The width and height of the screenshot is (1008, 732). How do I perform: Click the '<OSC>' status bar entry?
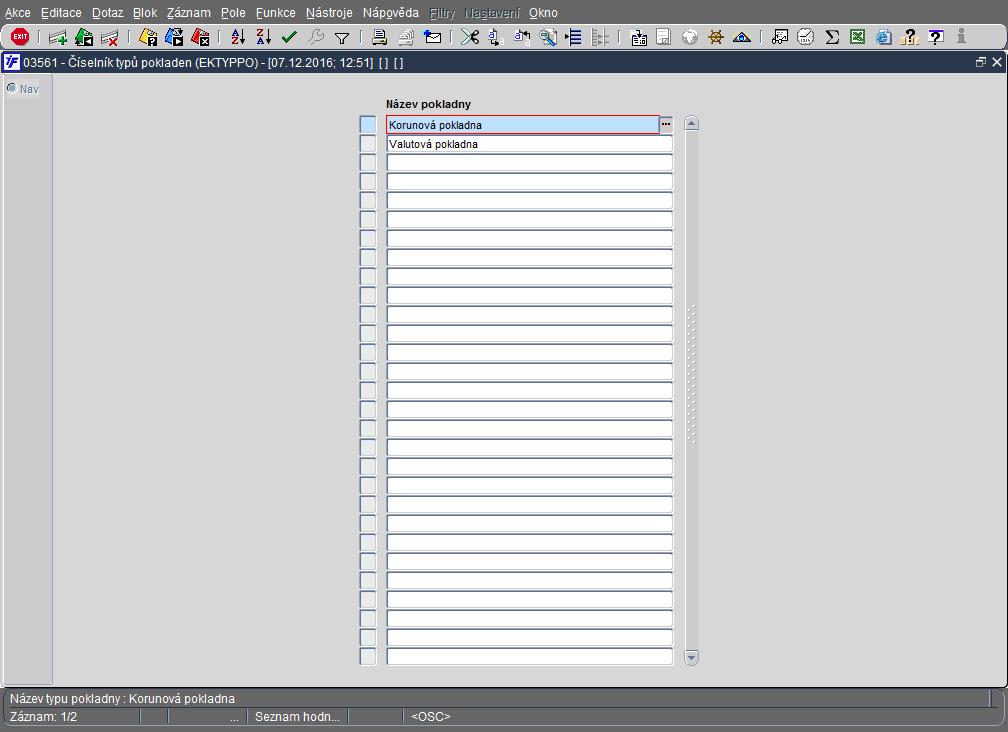(x=431, y=717)
